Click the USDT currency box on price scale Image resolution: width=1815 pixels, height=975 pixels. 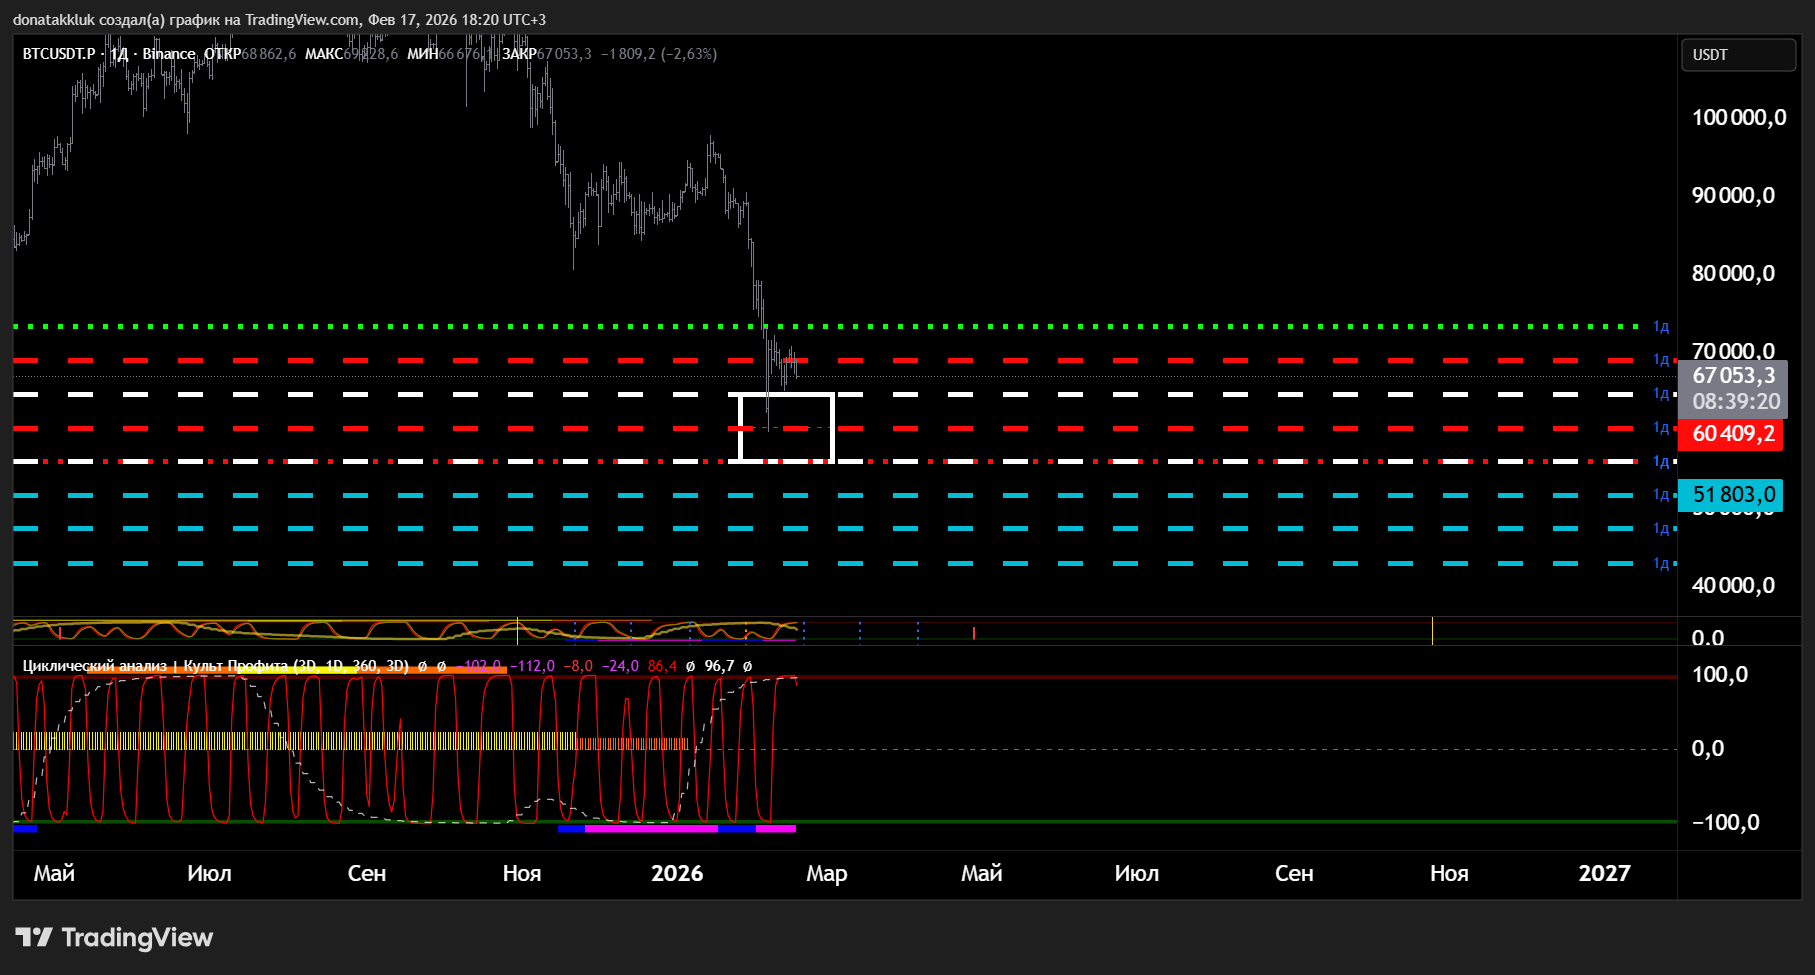point(1738,55)
